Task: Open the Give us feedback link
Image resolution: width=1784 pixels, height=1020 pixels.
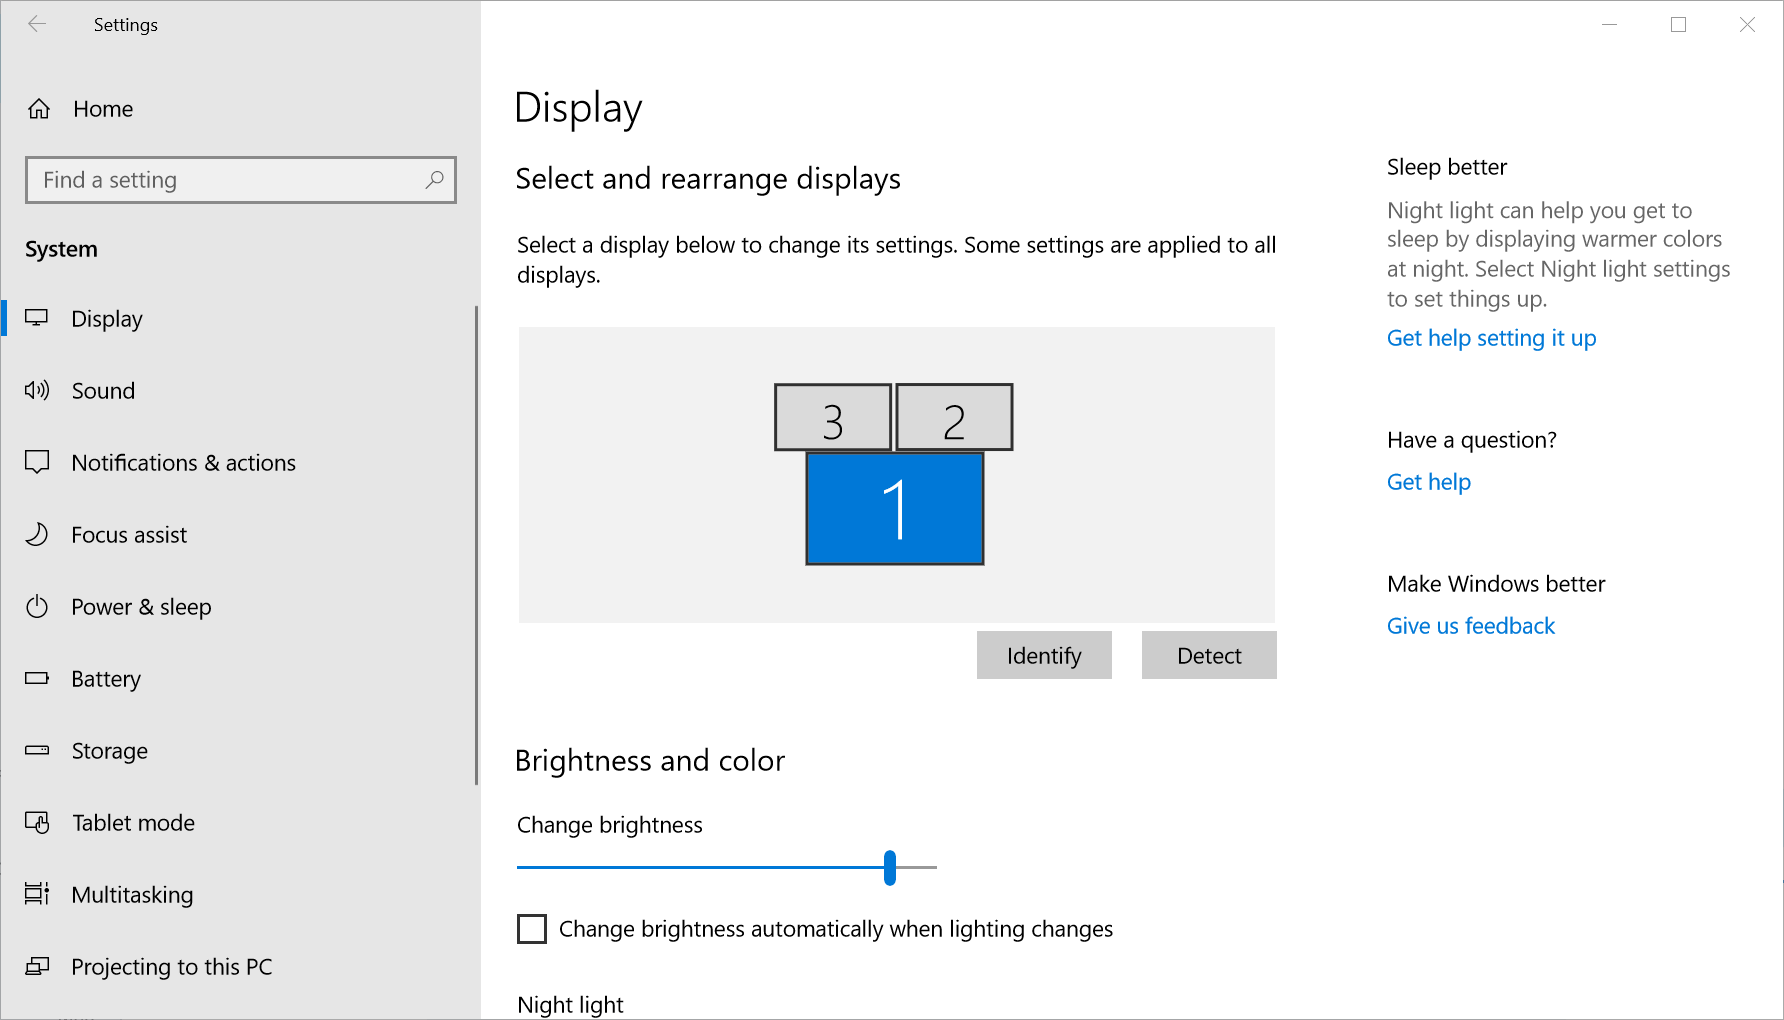Action: (1470, 626)
